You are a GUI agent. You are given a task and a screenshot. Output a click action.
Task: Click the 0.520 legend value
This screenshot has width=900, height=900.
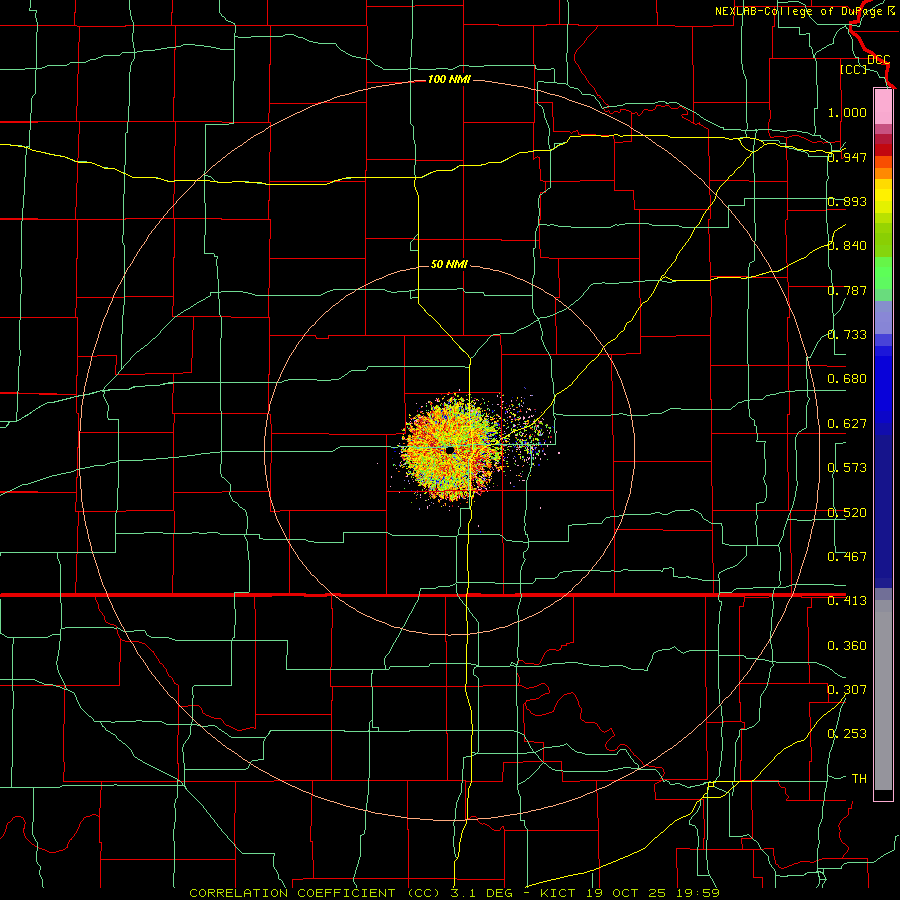tap(847, 513)
